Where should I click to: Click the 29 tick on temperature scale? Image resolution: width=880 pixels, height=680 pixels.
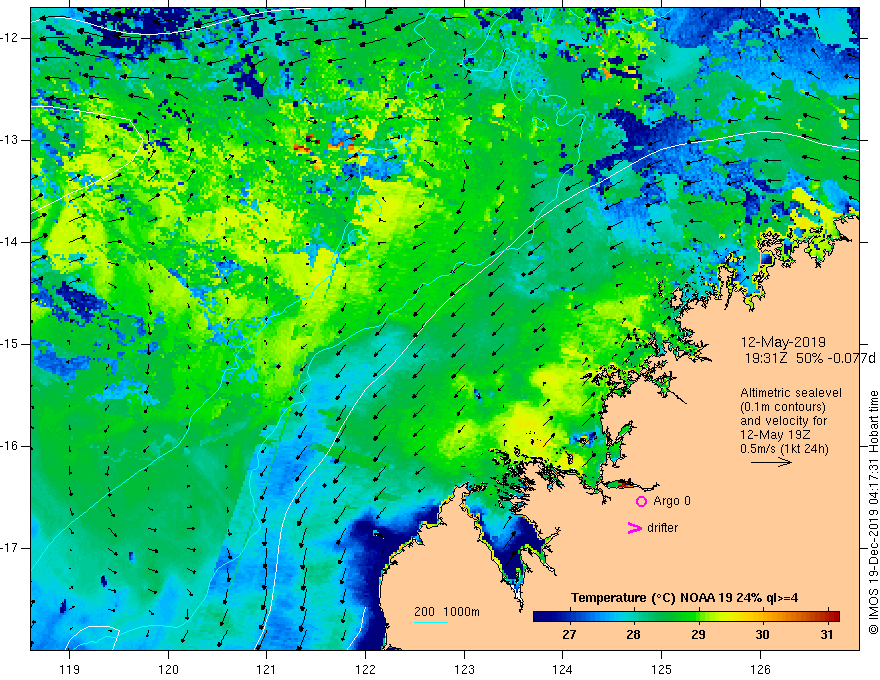pos(698,635)
